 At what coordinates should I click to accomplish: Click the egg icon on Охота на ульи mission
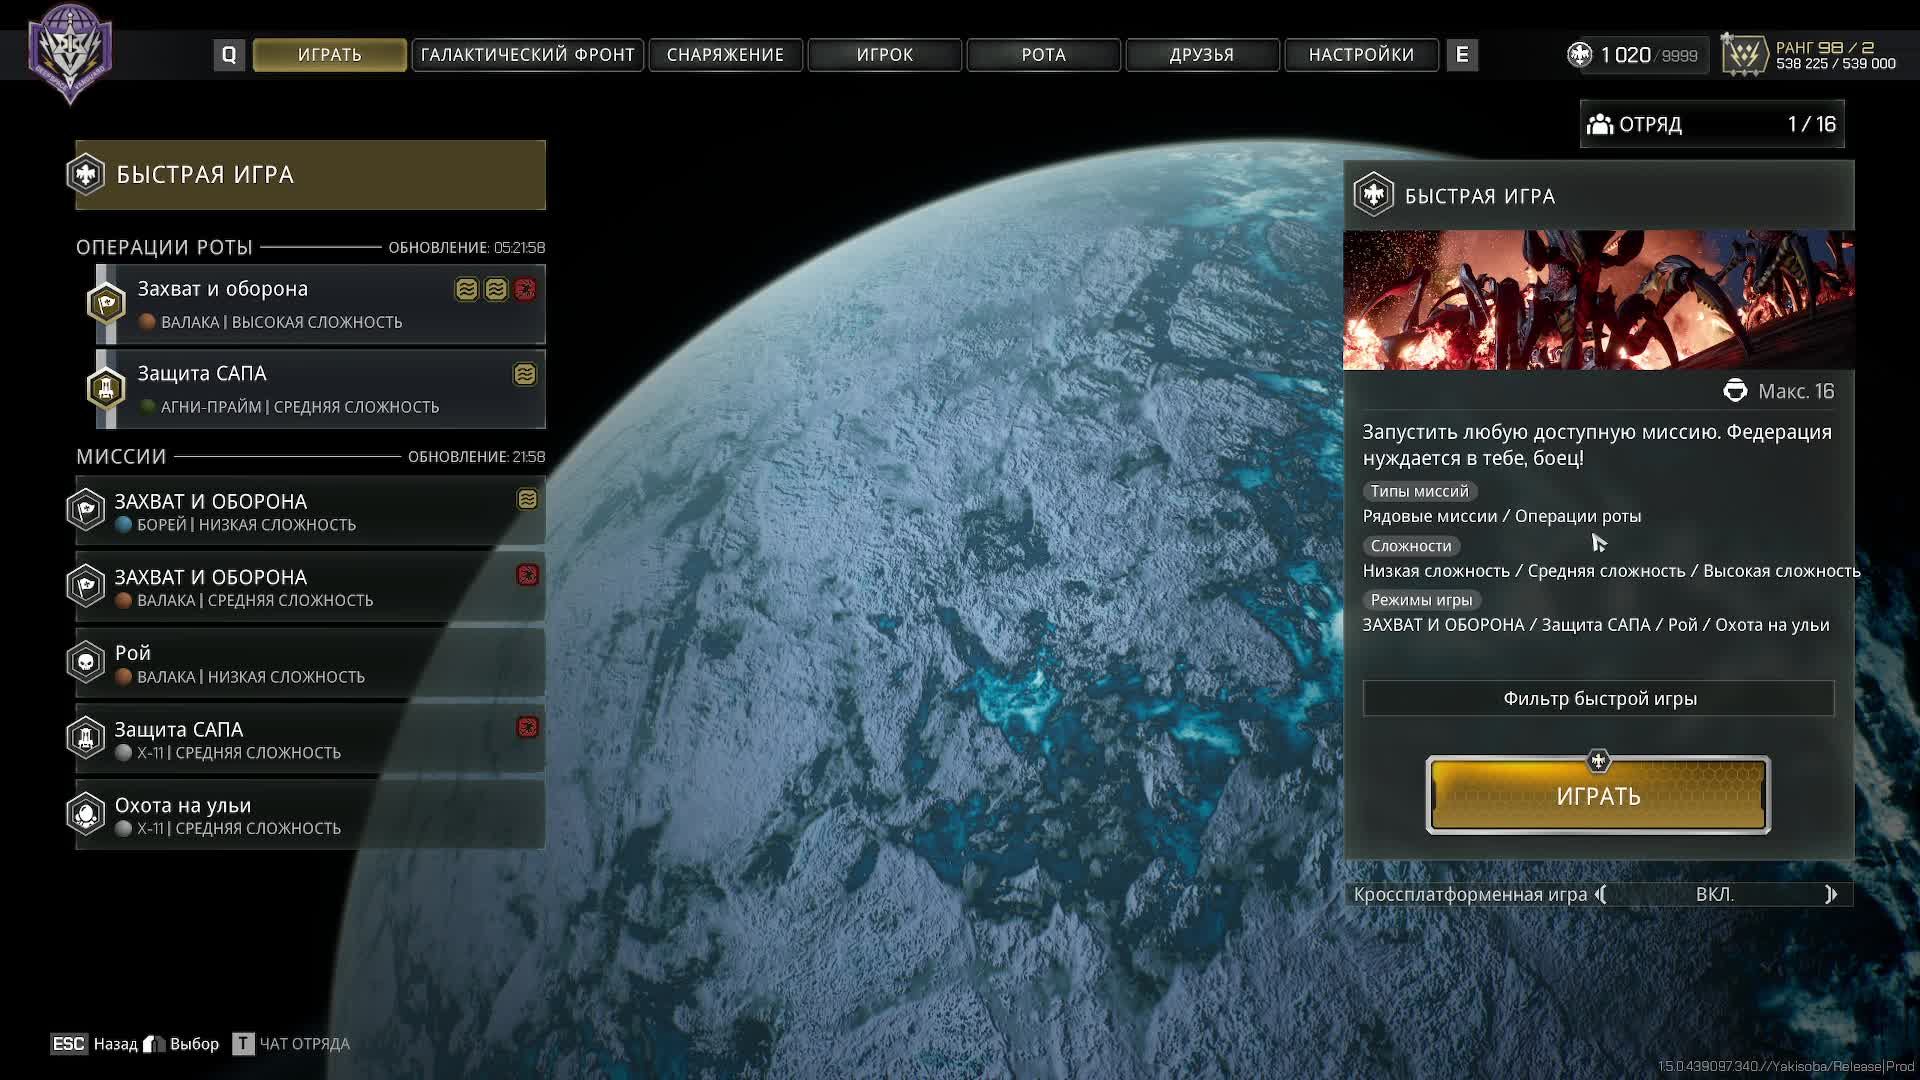tap(86, 813)
